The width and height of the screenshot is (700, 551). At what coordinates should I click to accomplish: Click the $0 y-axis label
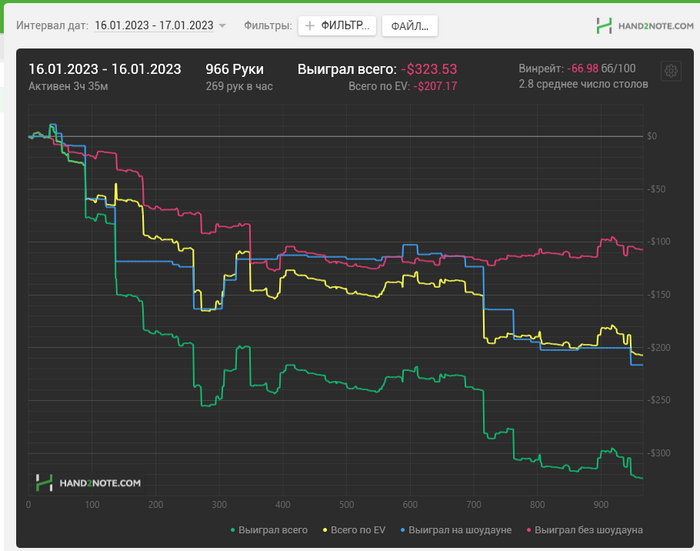click(x=652, y=136)
